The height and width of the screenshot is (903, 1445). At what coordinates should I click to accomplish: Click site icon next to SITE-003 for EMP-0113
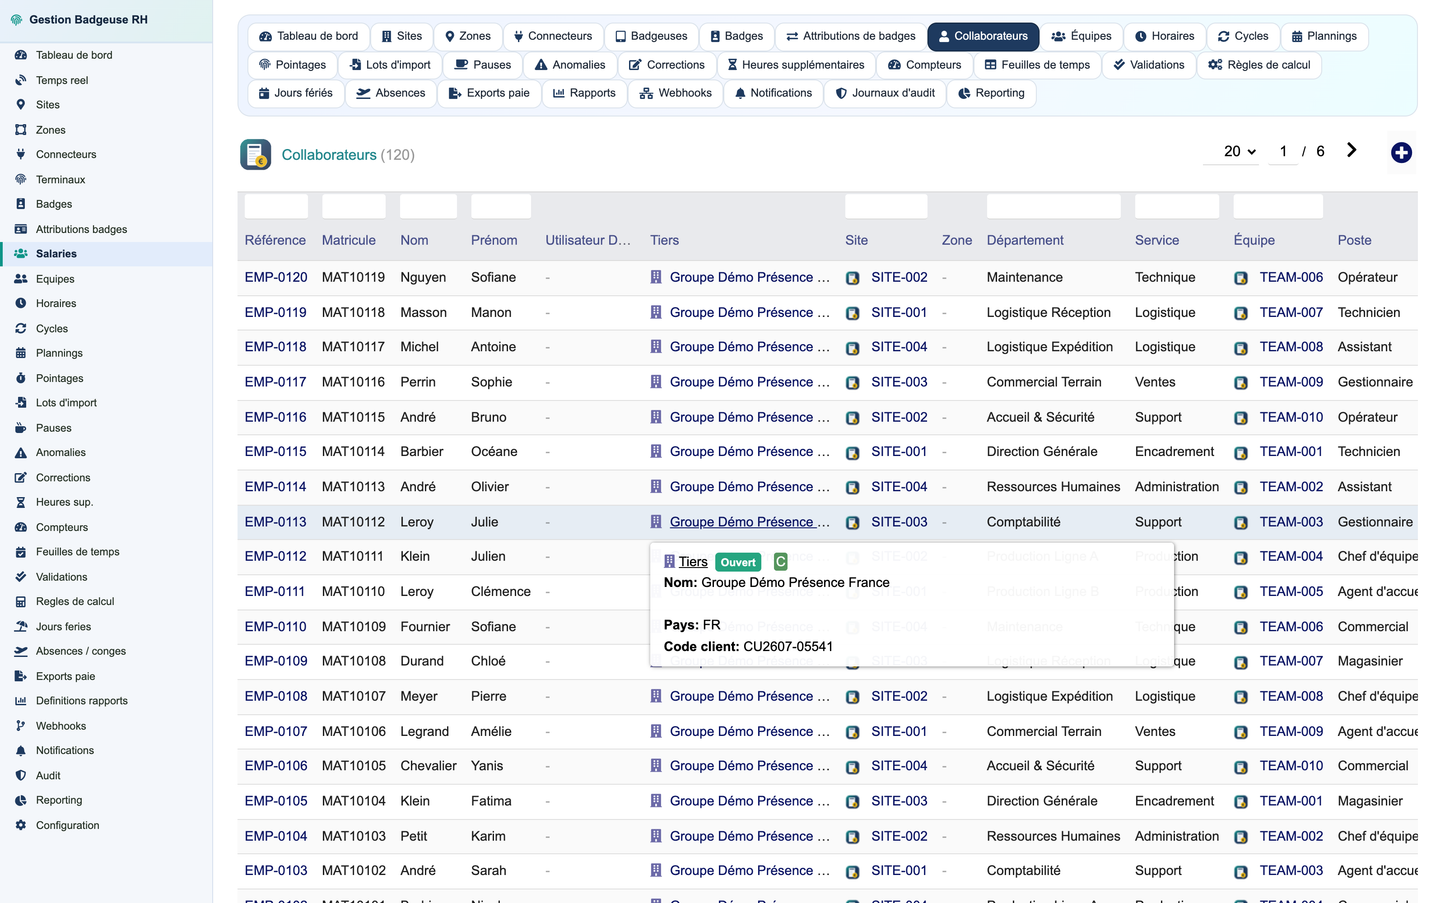(x=853, y=523)
